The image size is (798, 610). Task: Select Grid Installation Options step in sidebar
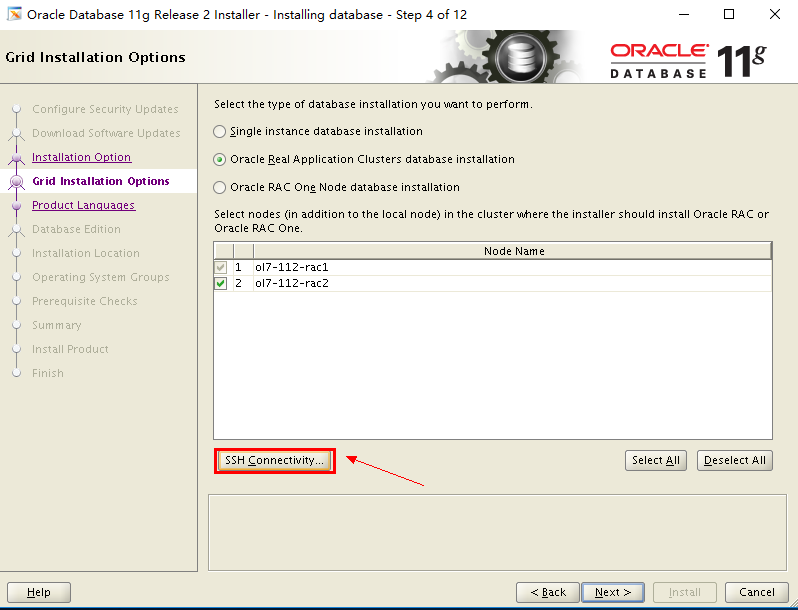(x=101, y=181)
